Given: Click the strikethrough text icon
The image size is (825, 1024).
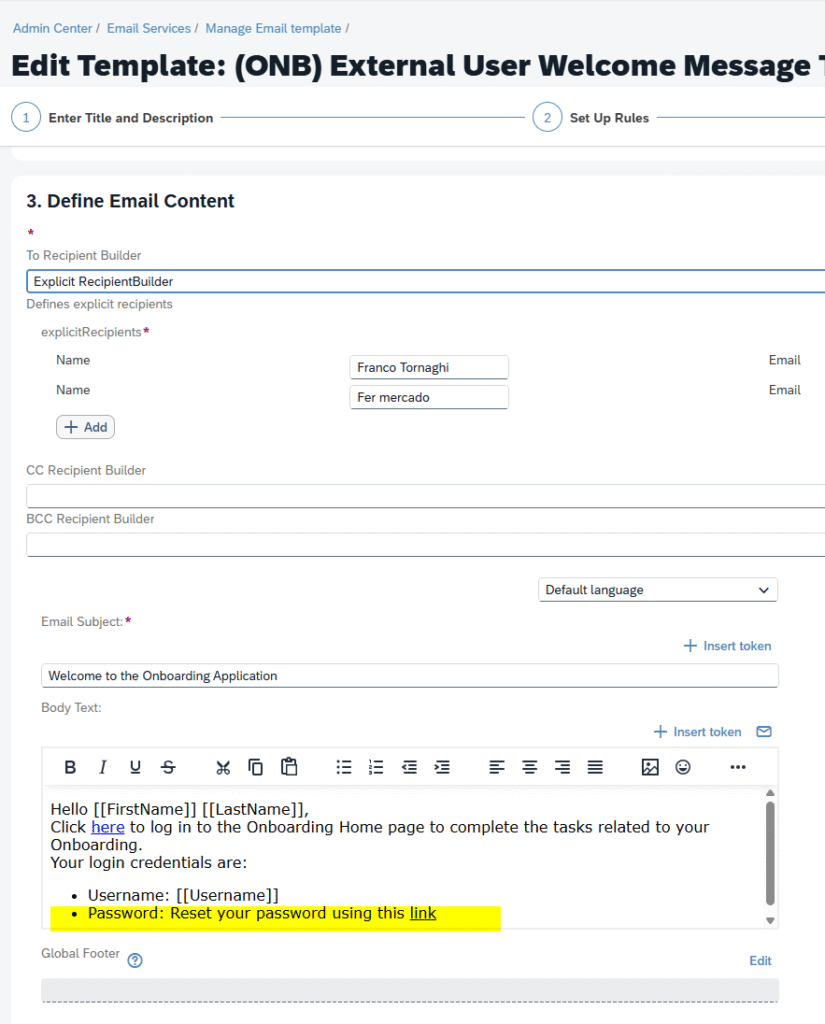Looking at the screenshot, I should coord(168,767).
